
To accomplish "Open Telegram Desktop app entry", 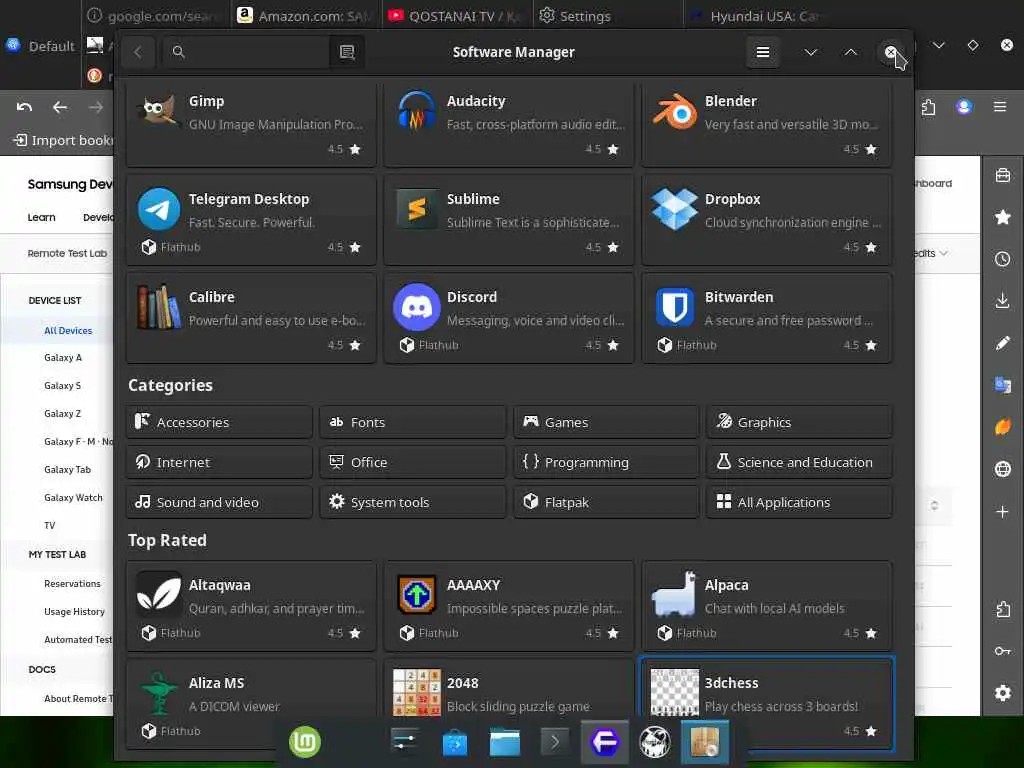I will click(x=251, y=221).
